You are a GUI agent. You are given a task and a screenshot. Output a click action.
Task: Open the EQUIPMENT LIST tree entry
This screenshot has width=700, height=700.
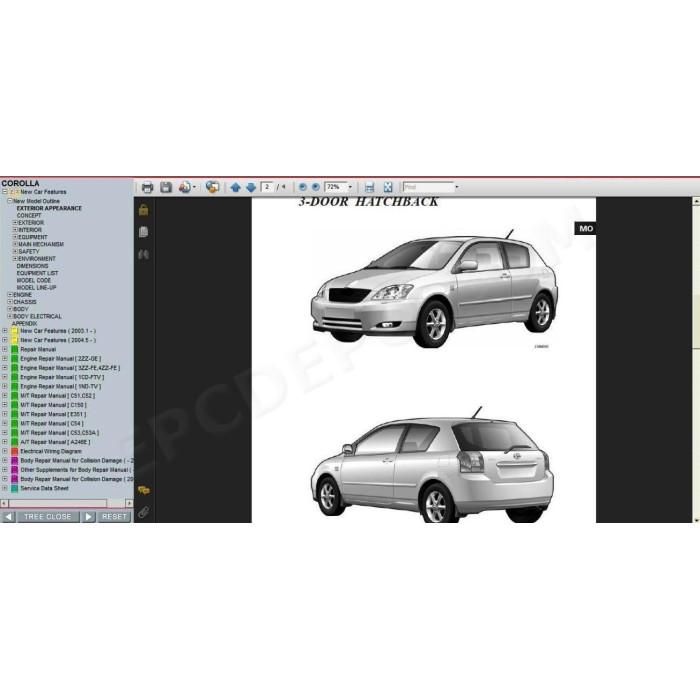pyautogui.click(x=38, y=273)
